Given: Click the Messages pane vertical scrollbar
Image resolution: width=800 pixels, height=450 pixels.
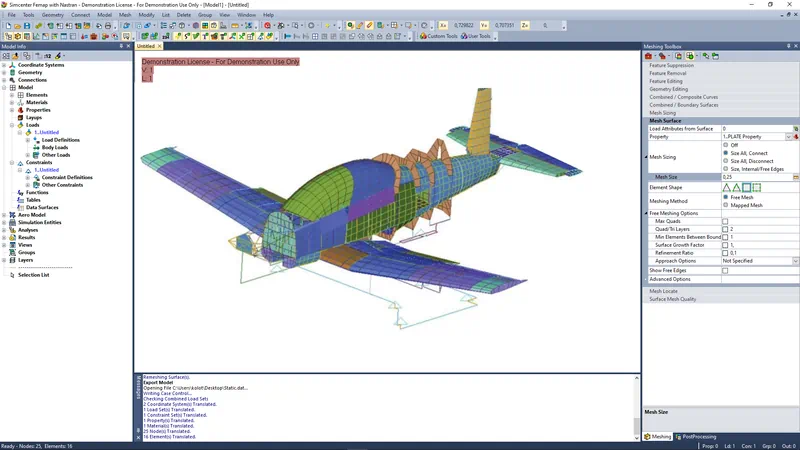Looking at the screenshot, I should pyautogui.click(x=637, y=408).
